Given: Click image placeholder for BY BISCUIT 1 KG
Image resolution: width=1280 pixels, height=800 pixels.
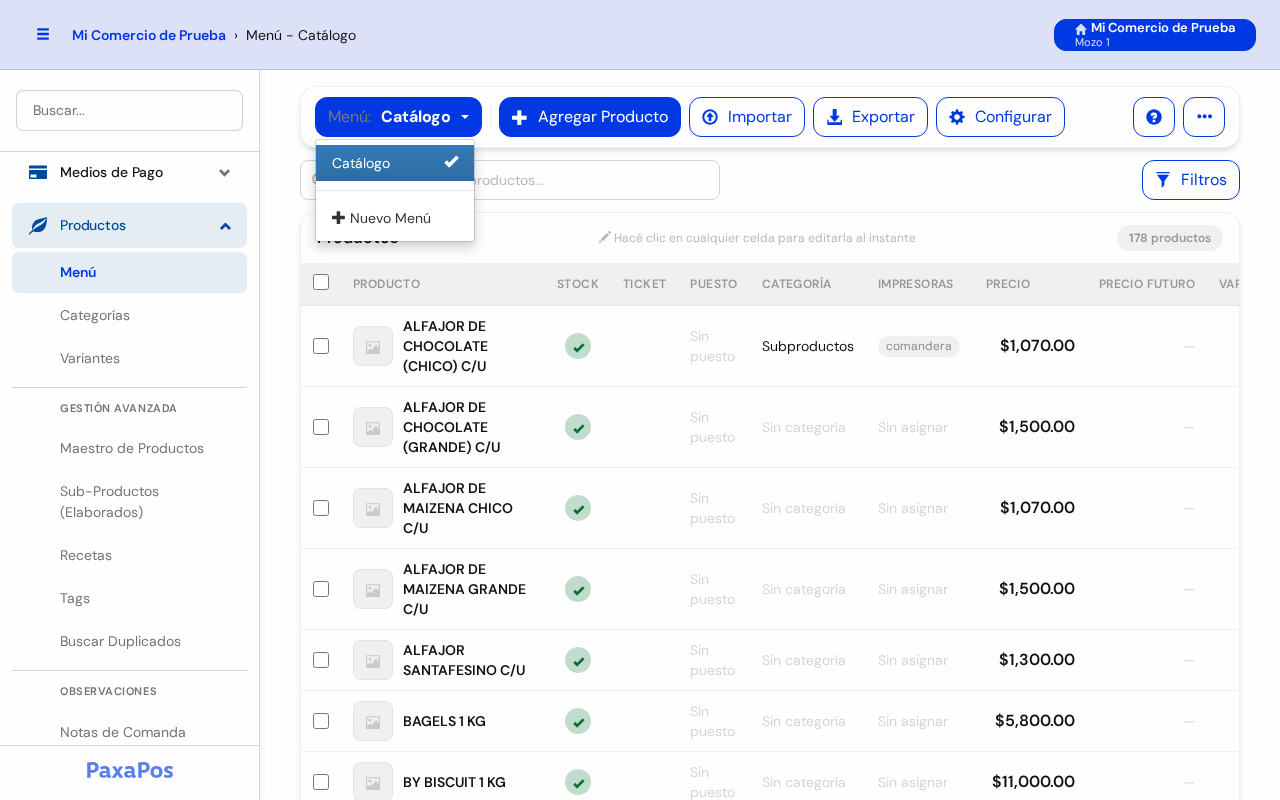Looking at the screenshot, I should pyautogui.click(x=373, y=782).
